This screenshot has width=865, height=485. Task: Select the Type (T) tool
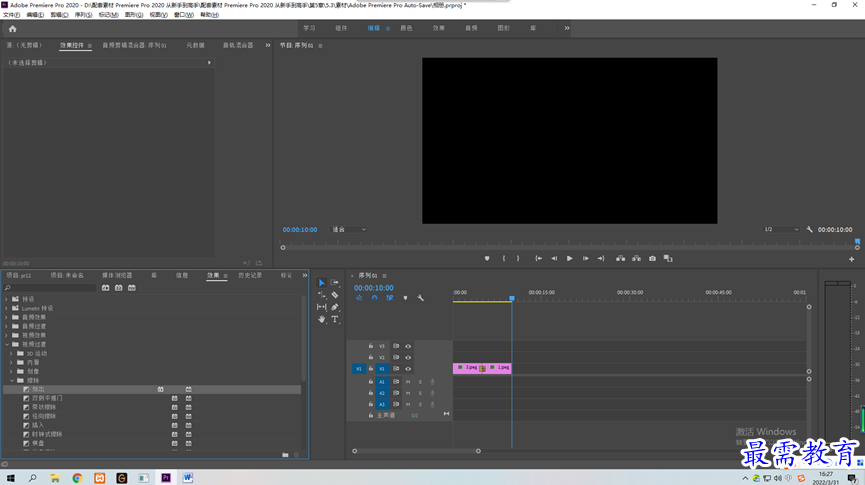pyautogui.click(x=335, y=319)
